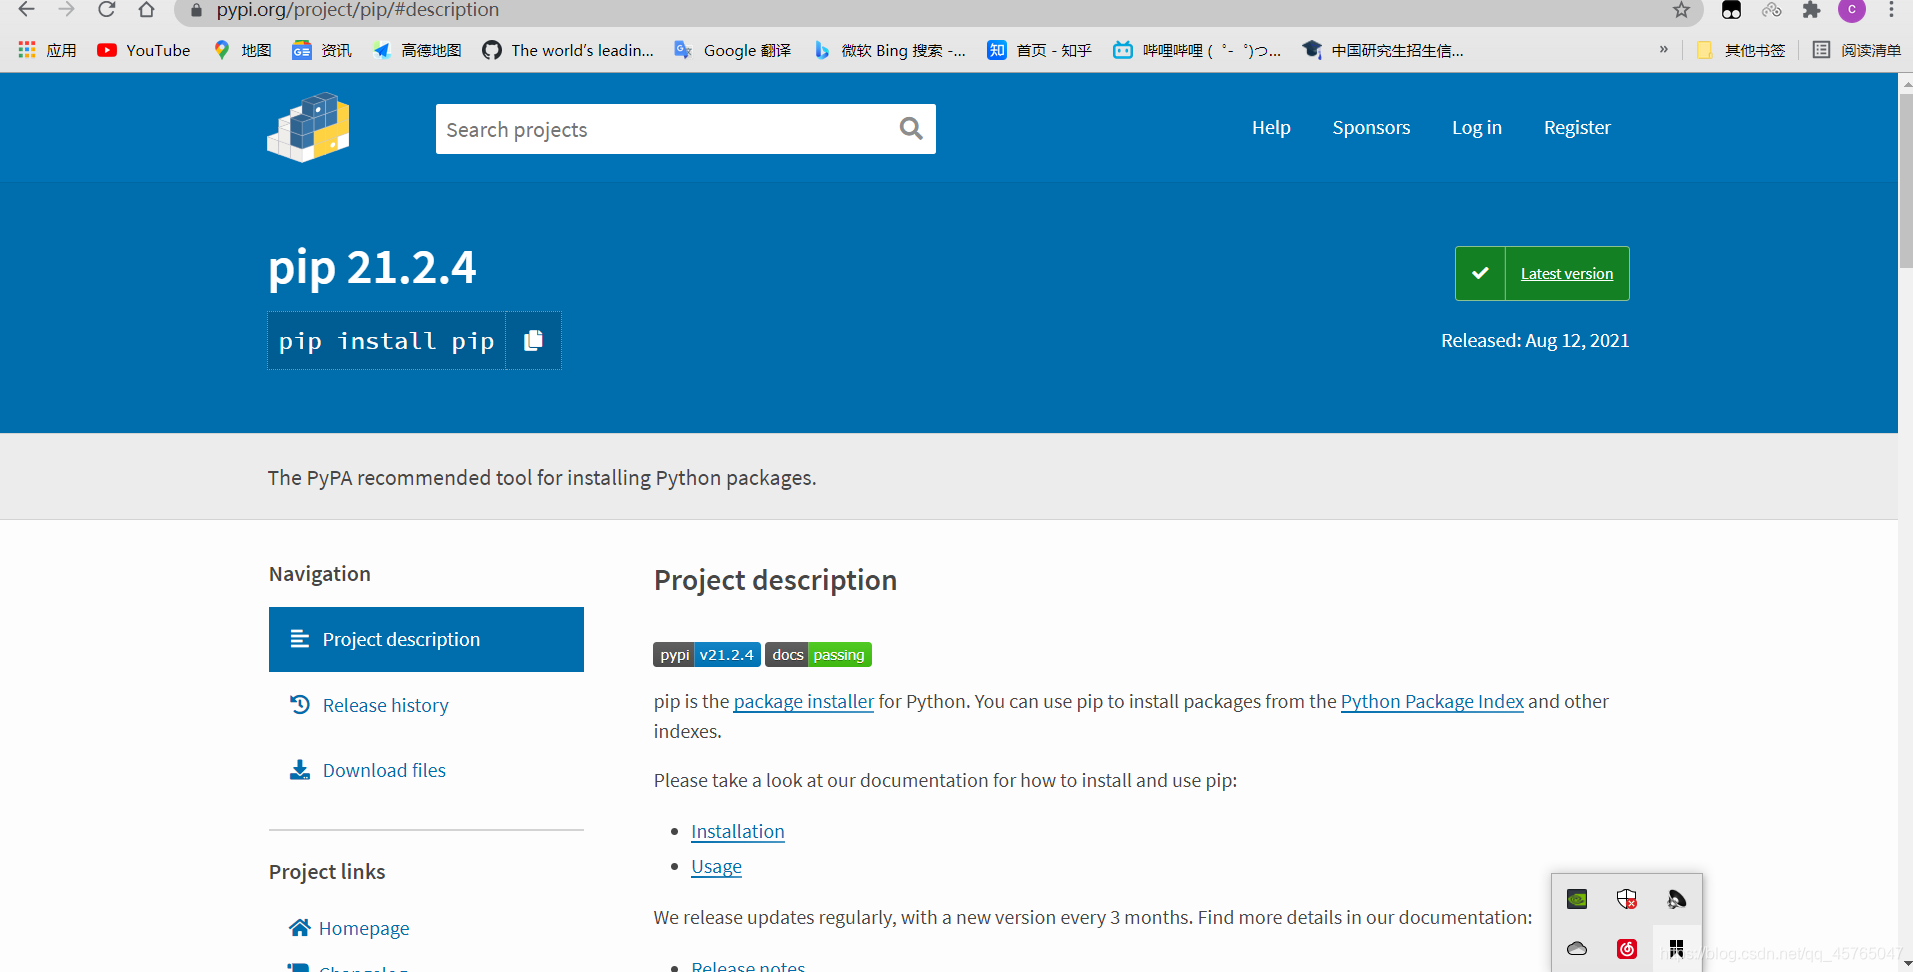Click the browser forward arrow

tap(67, 10)
